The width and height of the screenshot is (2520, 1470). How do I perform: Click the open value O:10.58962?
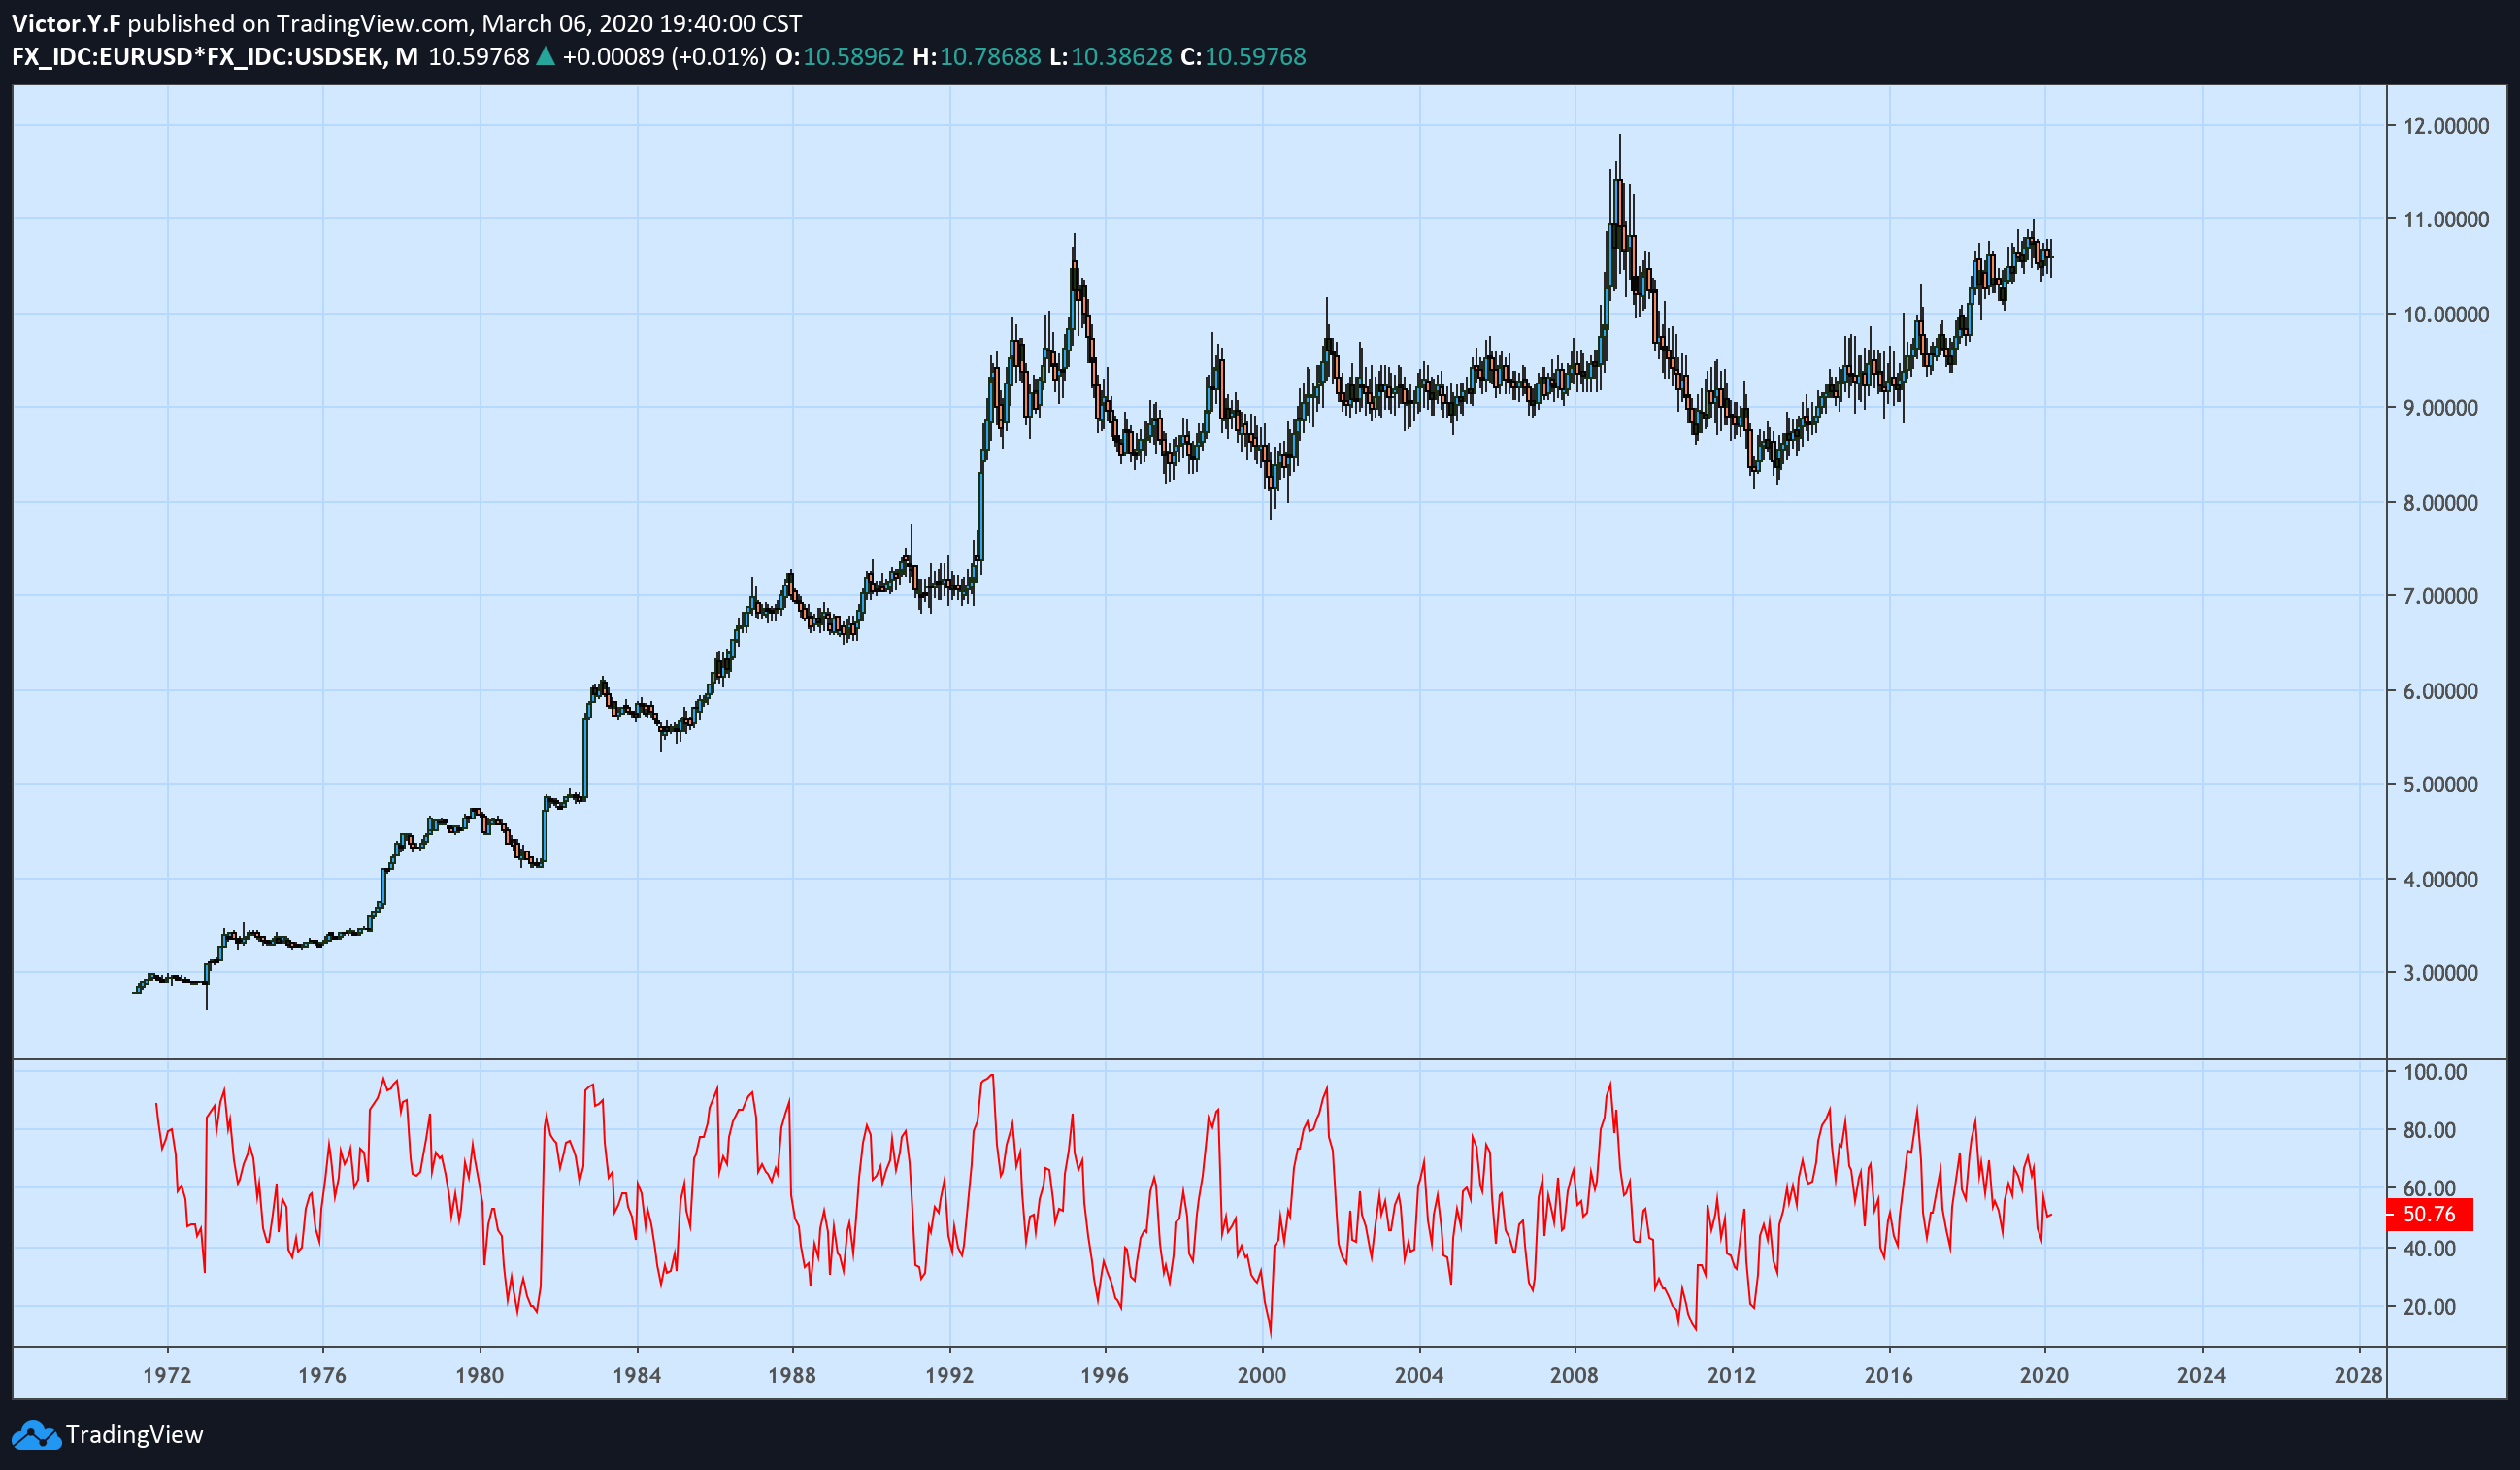839,57
